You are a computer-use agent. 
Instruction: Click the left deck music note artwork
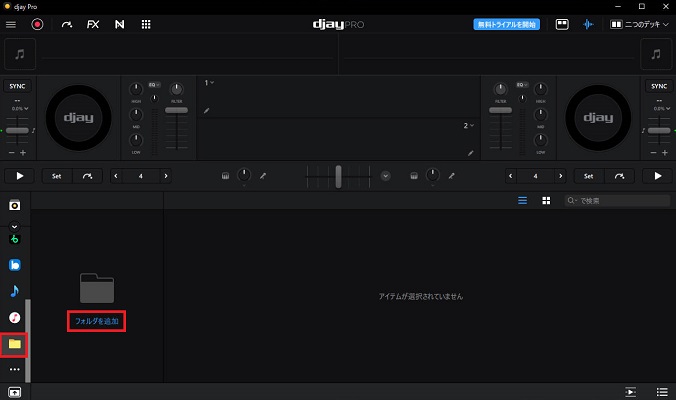tap(20, 54)
